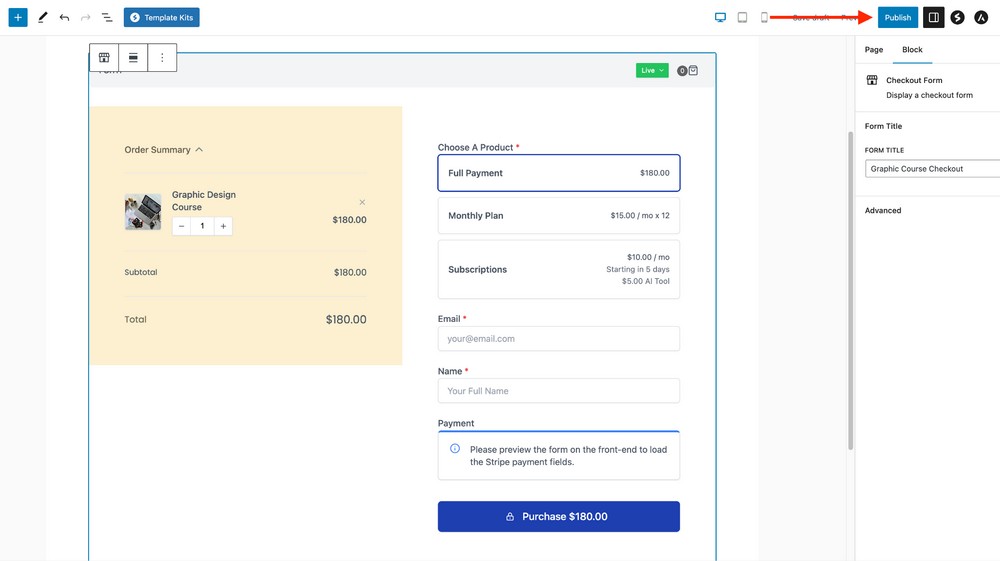1000x561 pixels.
Task: Open the SureCart panel icon
Action: tap(957, 17)
